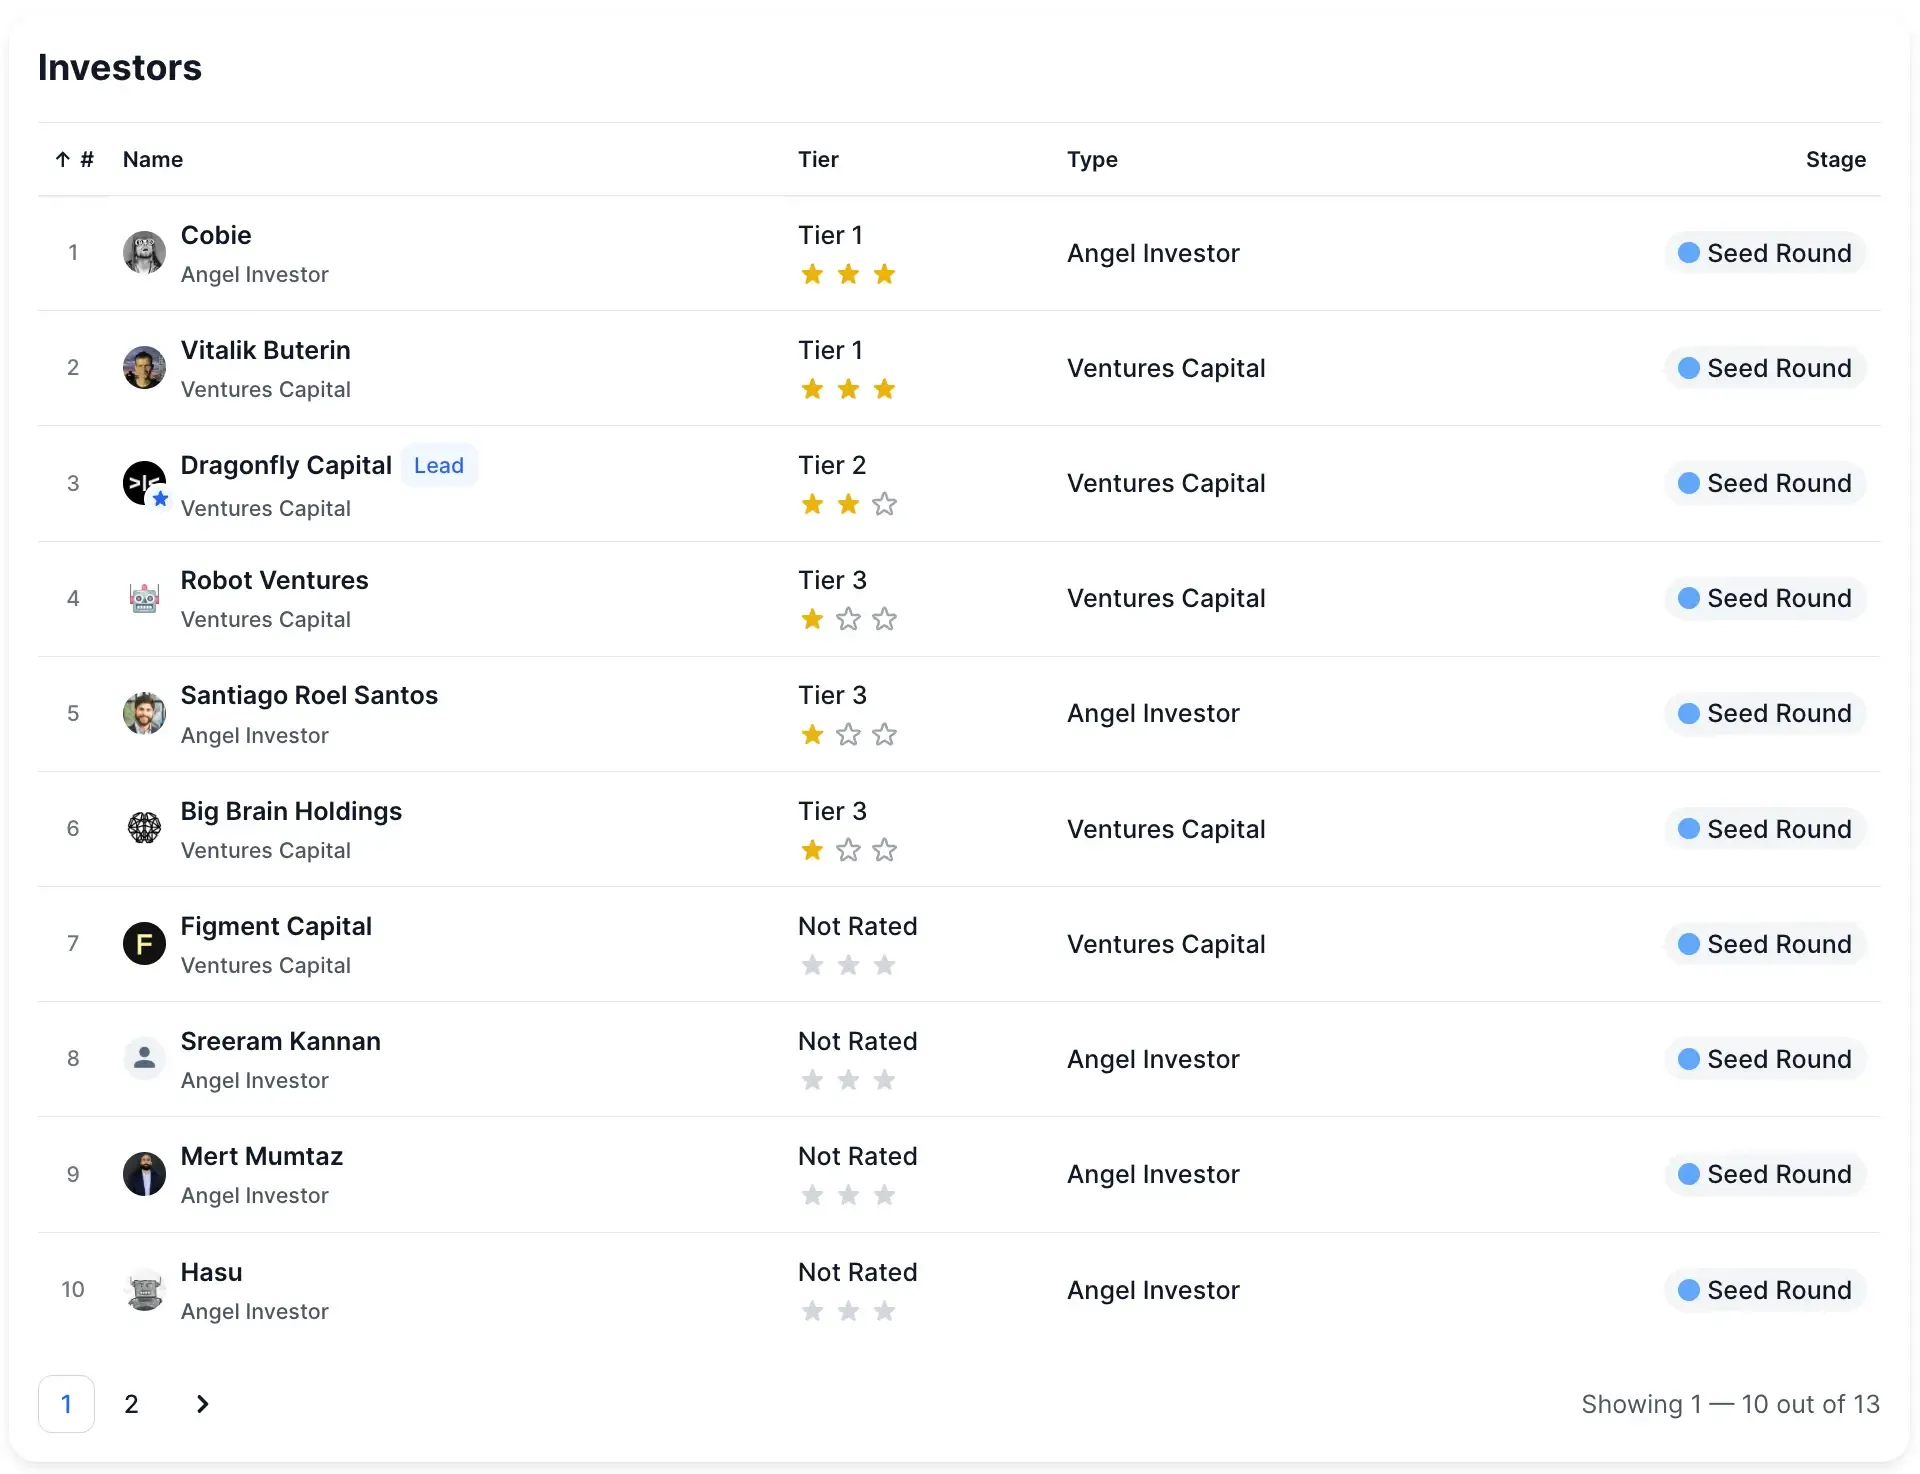
Task: Open the Santiago Roel Santos investor name
Action: 309,696
